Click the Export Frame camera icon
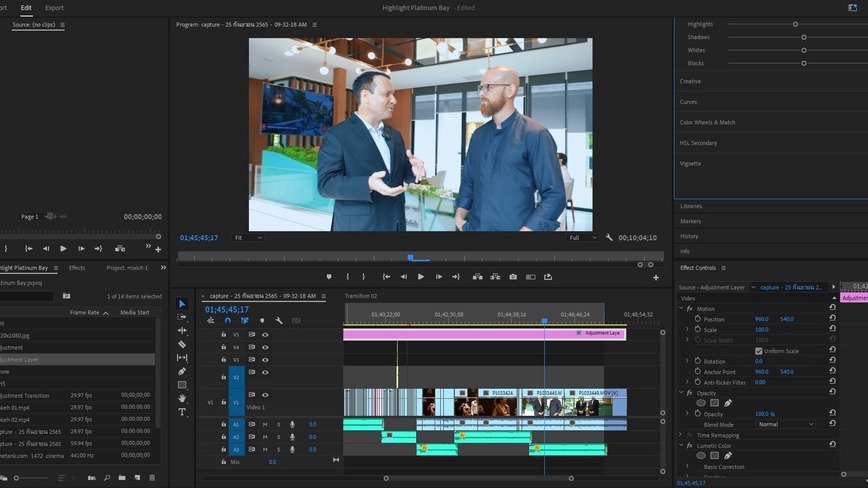This screenshot has width=868, height=488. (513, 277)
